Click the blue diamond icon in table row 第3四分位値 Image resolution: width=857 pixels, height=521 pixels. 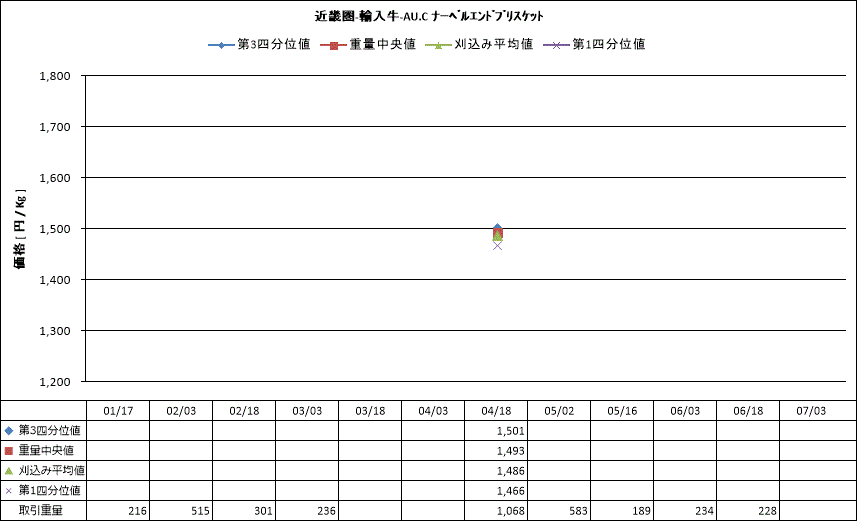pyautogui.click(x=8, y=431)
